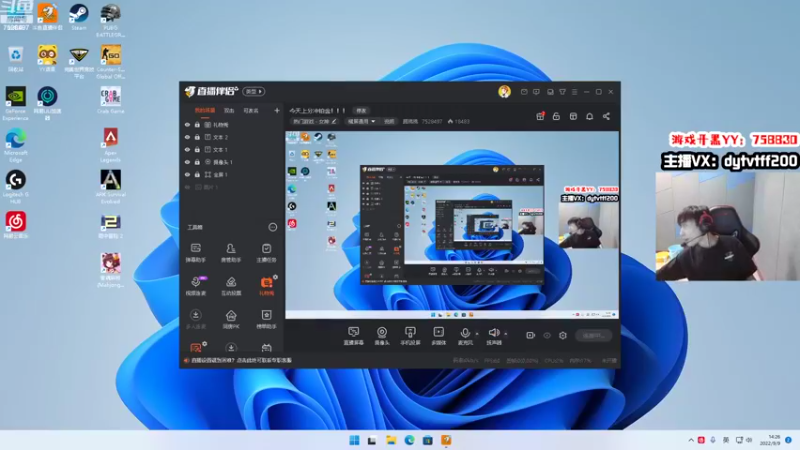Screen dimensions: 800x450
Task: Open the gift box icon with red badge
Action: tap(540, 116)
